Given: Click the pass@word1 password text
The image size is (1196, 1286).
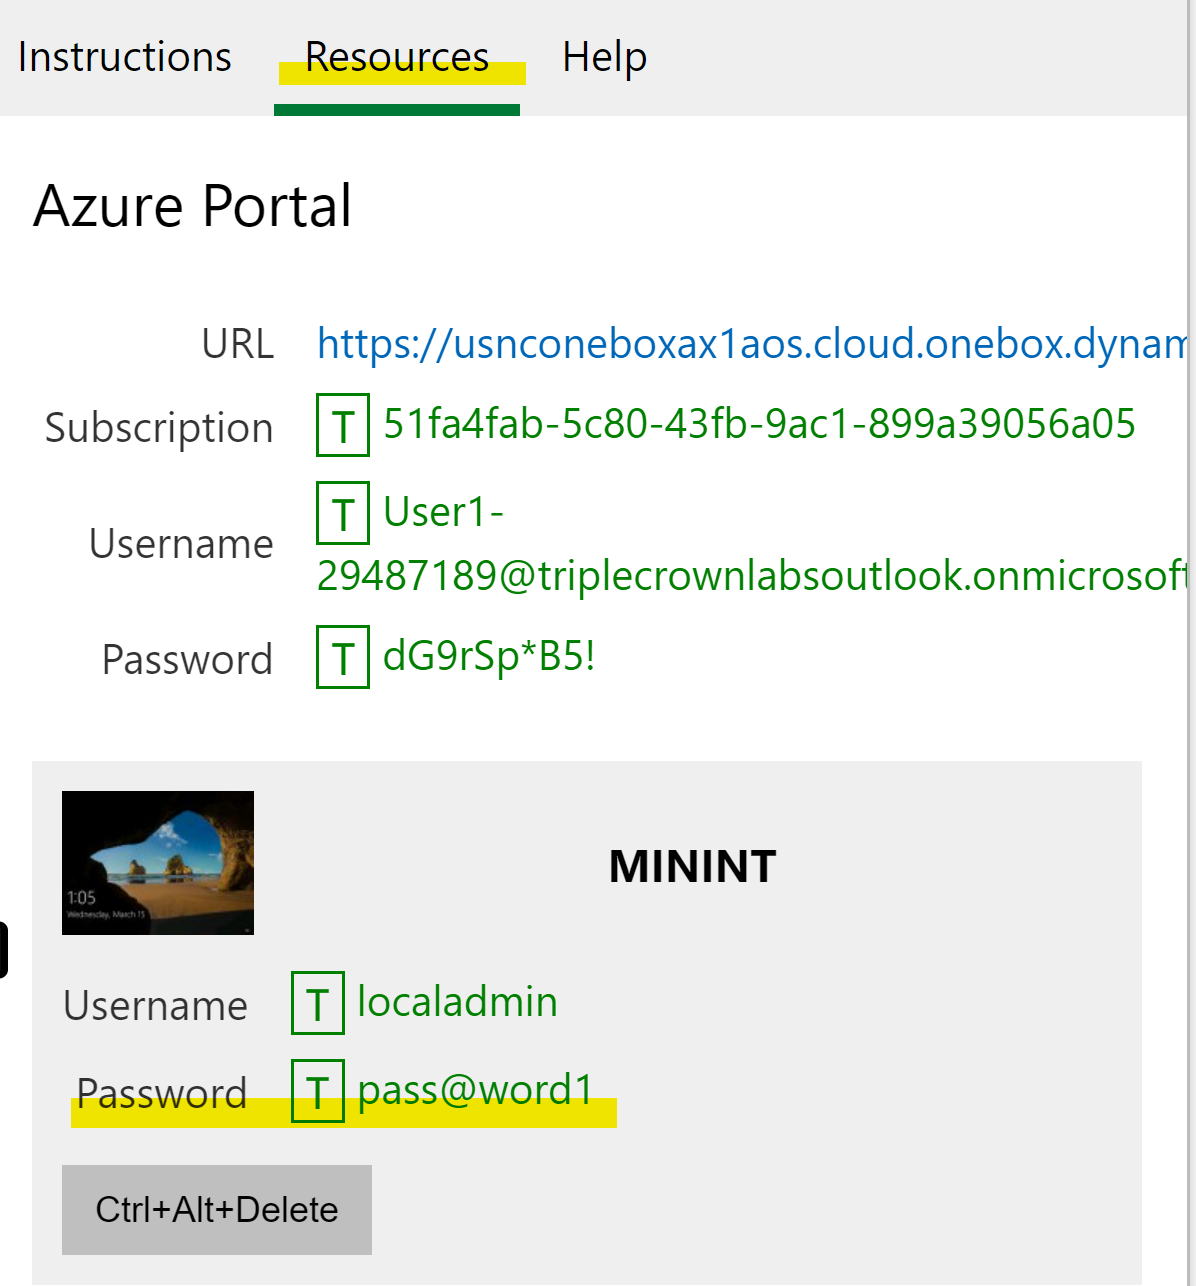Looking at the screenshot, I should (x=476, y=1090).
